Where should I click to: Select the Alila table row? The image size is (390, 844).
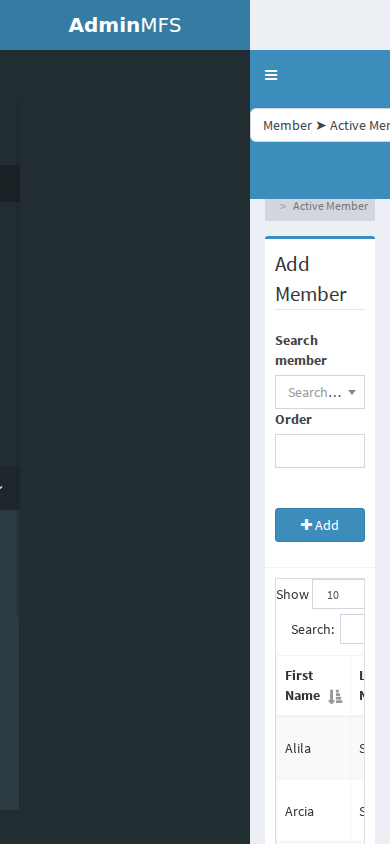(320, 748)
